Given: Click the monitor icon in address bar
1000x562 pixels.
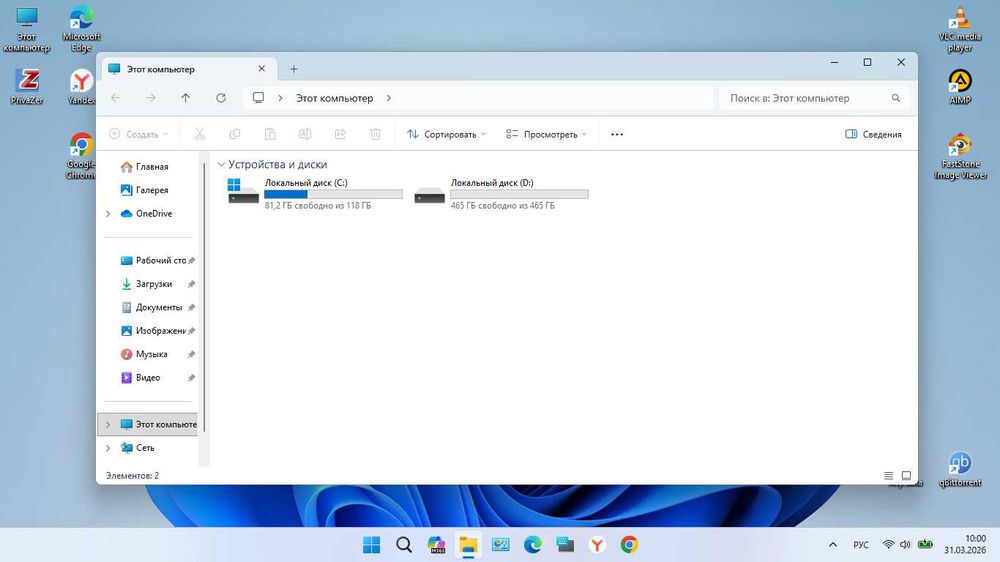Looking at the screenshot, I should coord(258,98).
